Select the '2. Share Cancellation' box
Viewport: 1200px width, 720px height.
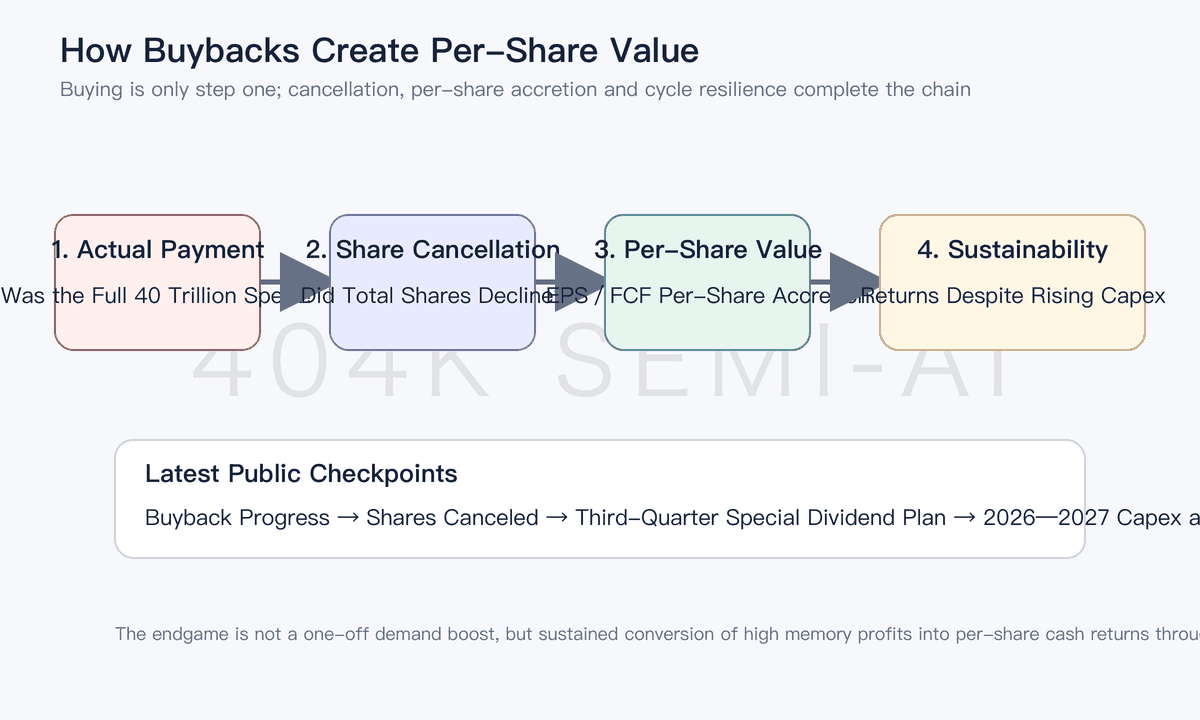[x=432, y=282]
